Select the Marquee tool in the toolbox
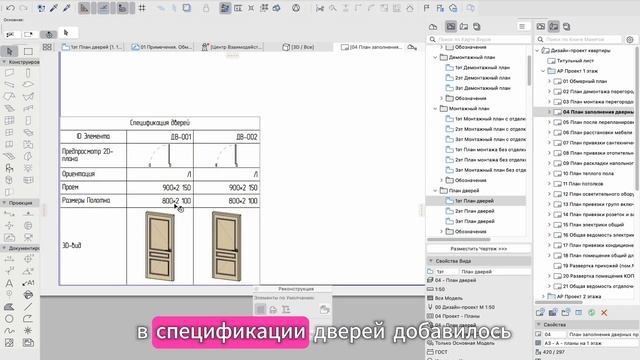 [x=28, y=51]
